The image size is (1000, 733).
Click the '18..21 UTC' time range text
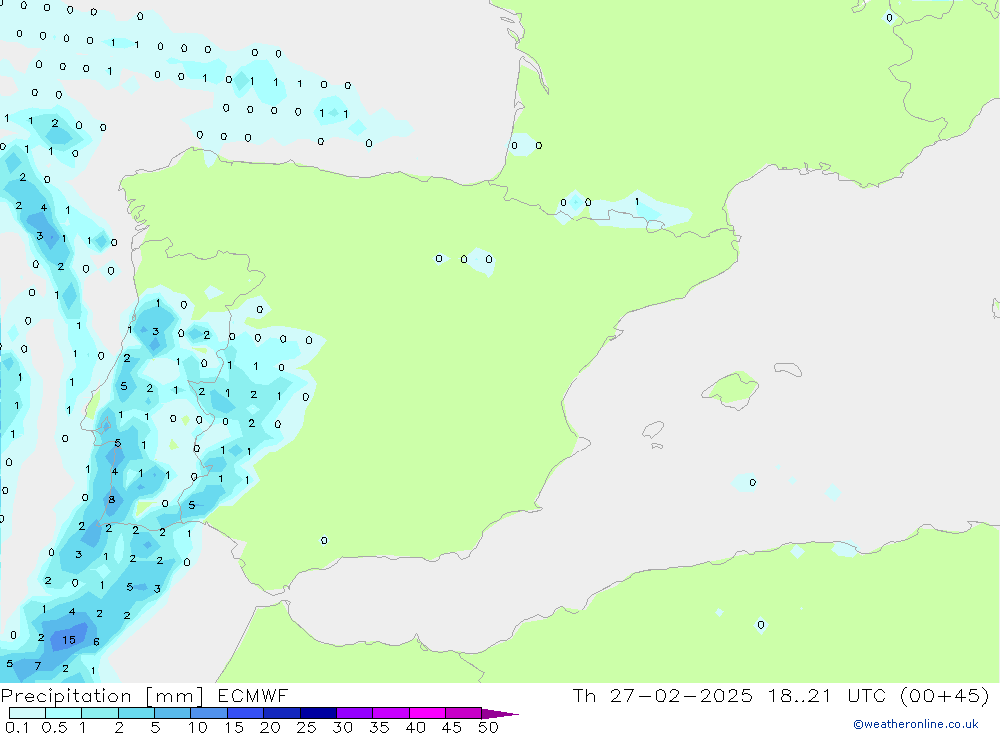[x=827, y=695]
